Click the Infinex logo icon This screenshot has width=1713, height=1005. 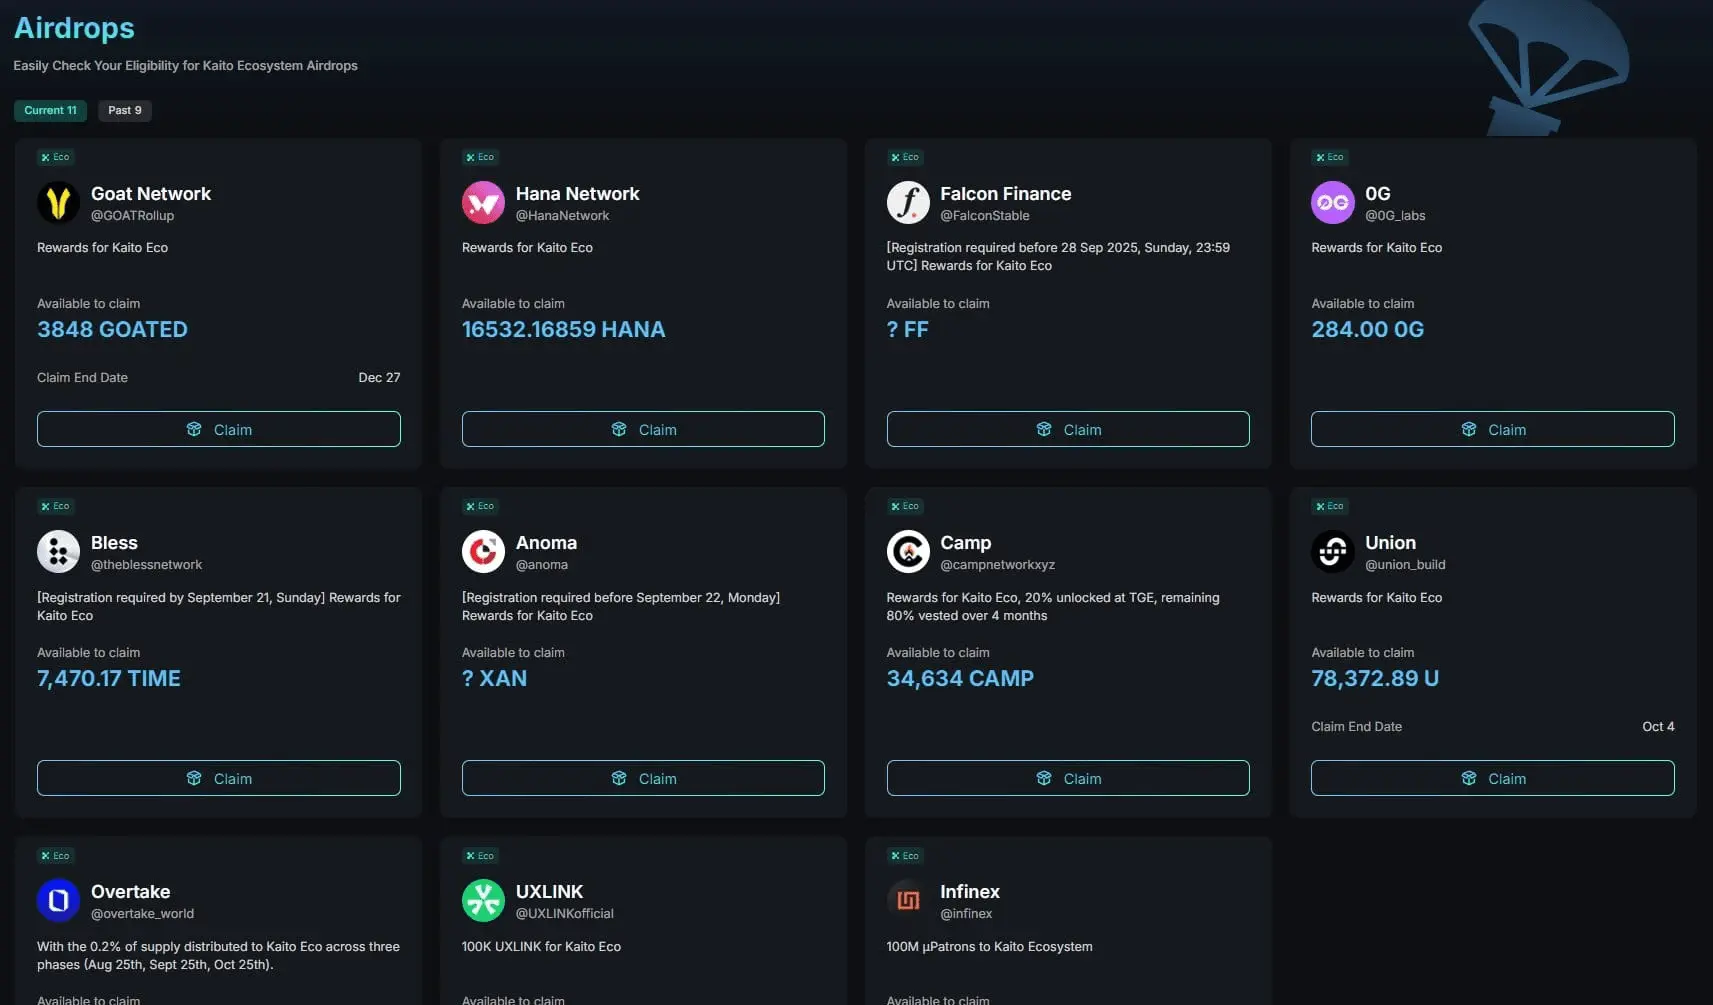[x=908, y=901]
